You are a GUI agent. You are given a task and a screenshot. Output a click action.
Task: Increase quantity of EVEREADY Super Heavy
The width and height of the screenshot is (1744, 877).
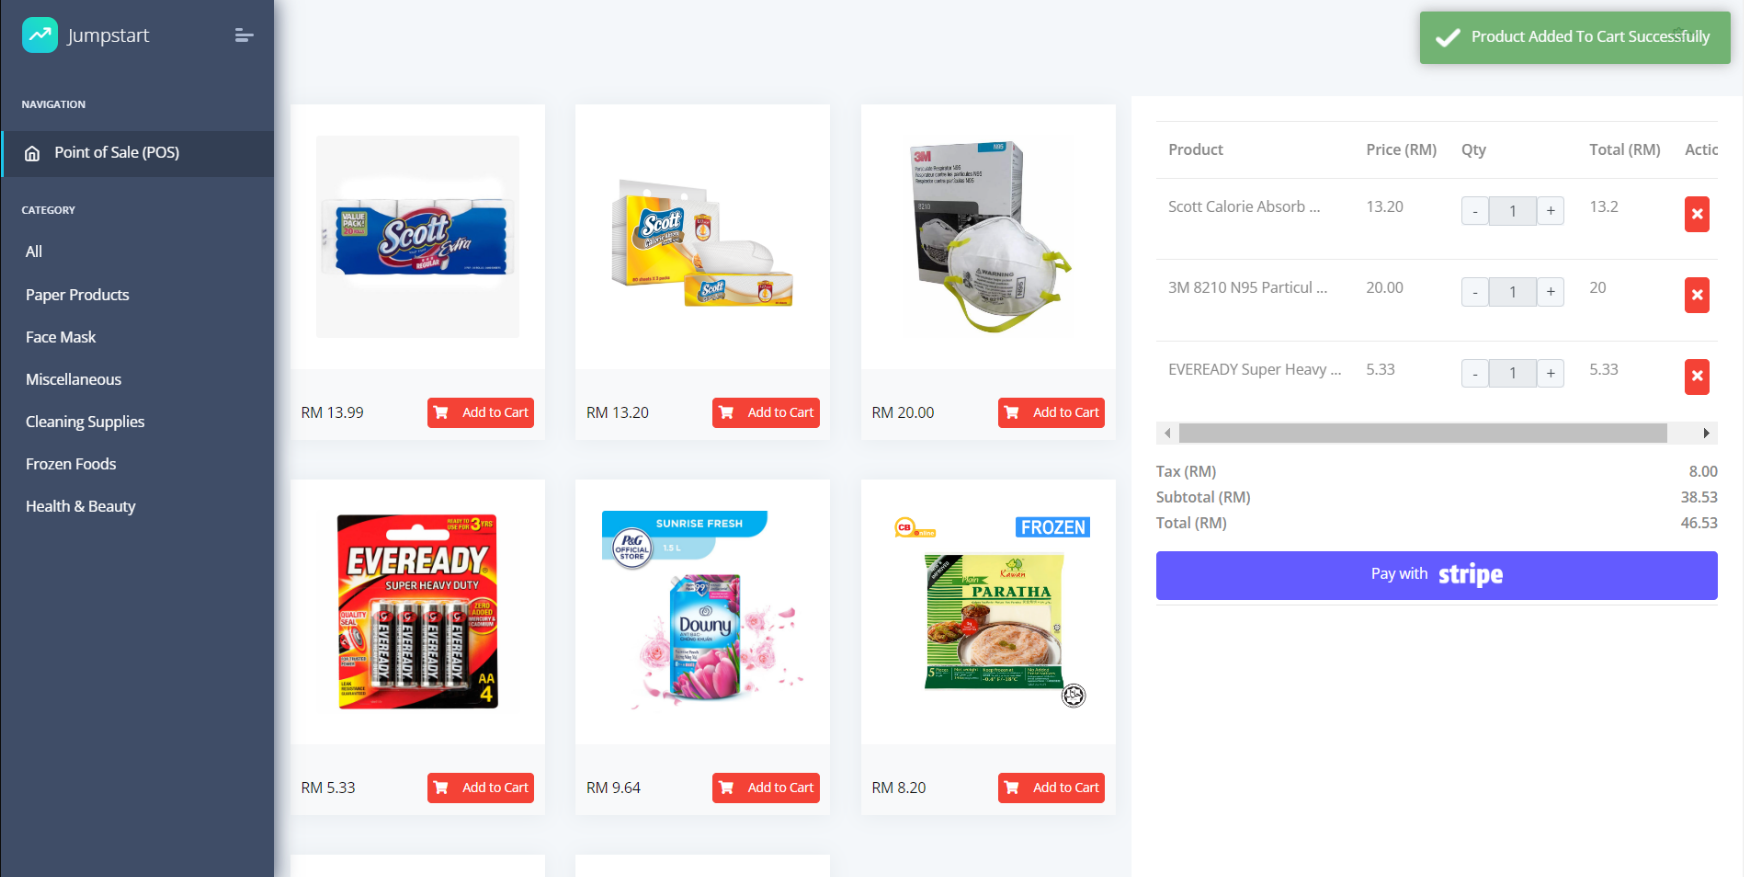pyautogui.click(x=1550, y=374)
